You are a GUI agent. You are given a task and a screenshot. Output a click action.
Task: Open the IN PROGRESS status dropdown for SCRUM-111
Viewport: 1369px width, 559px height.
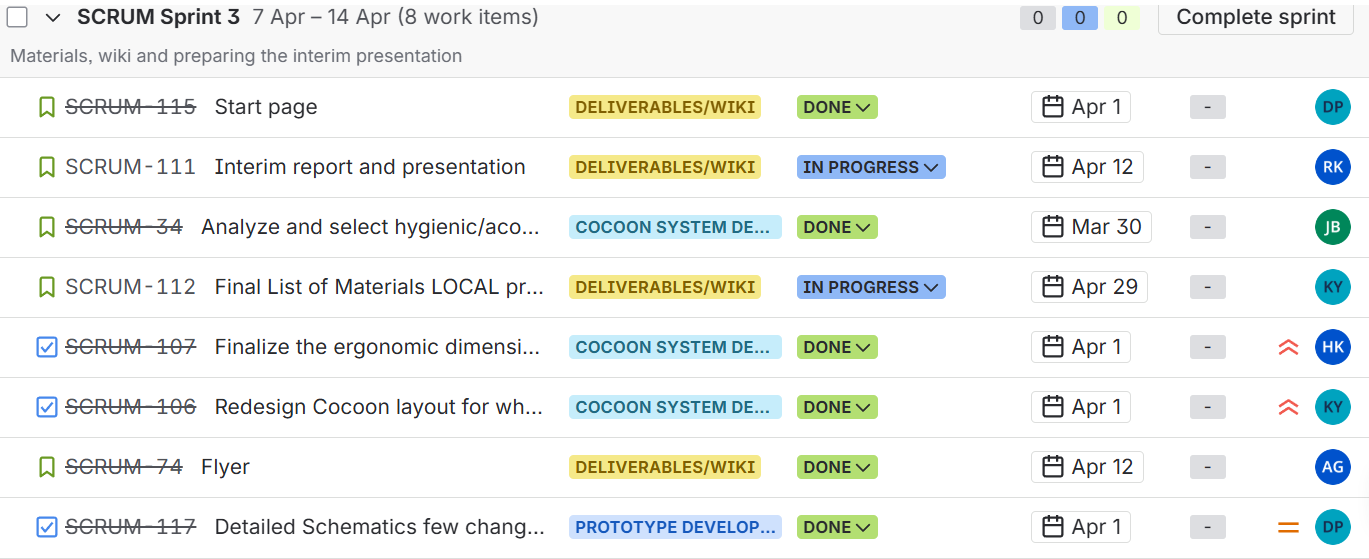[x=871, y=167]
